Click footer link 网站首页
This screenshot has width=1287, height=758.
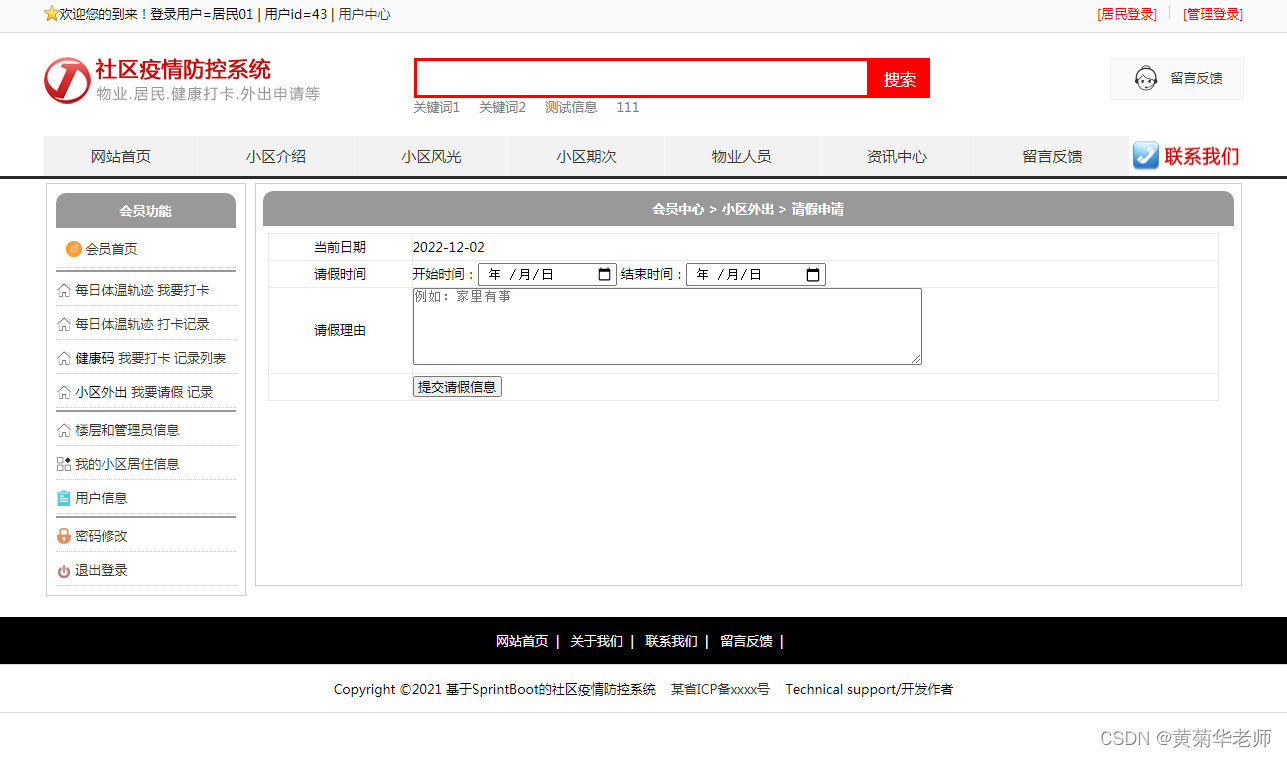[x=522, y=642]
